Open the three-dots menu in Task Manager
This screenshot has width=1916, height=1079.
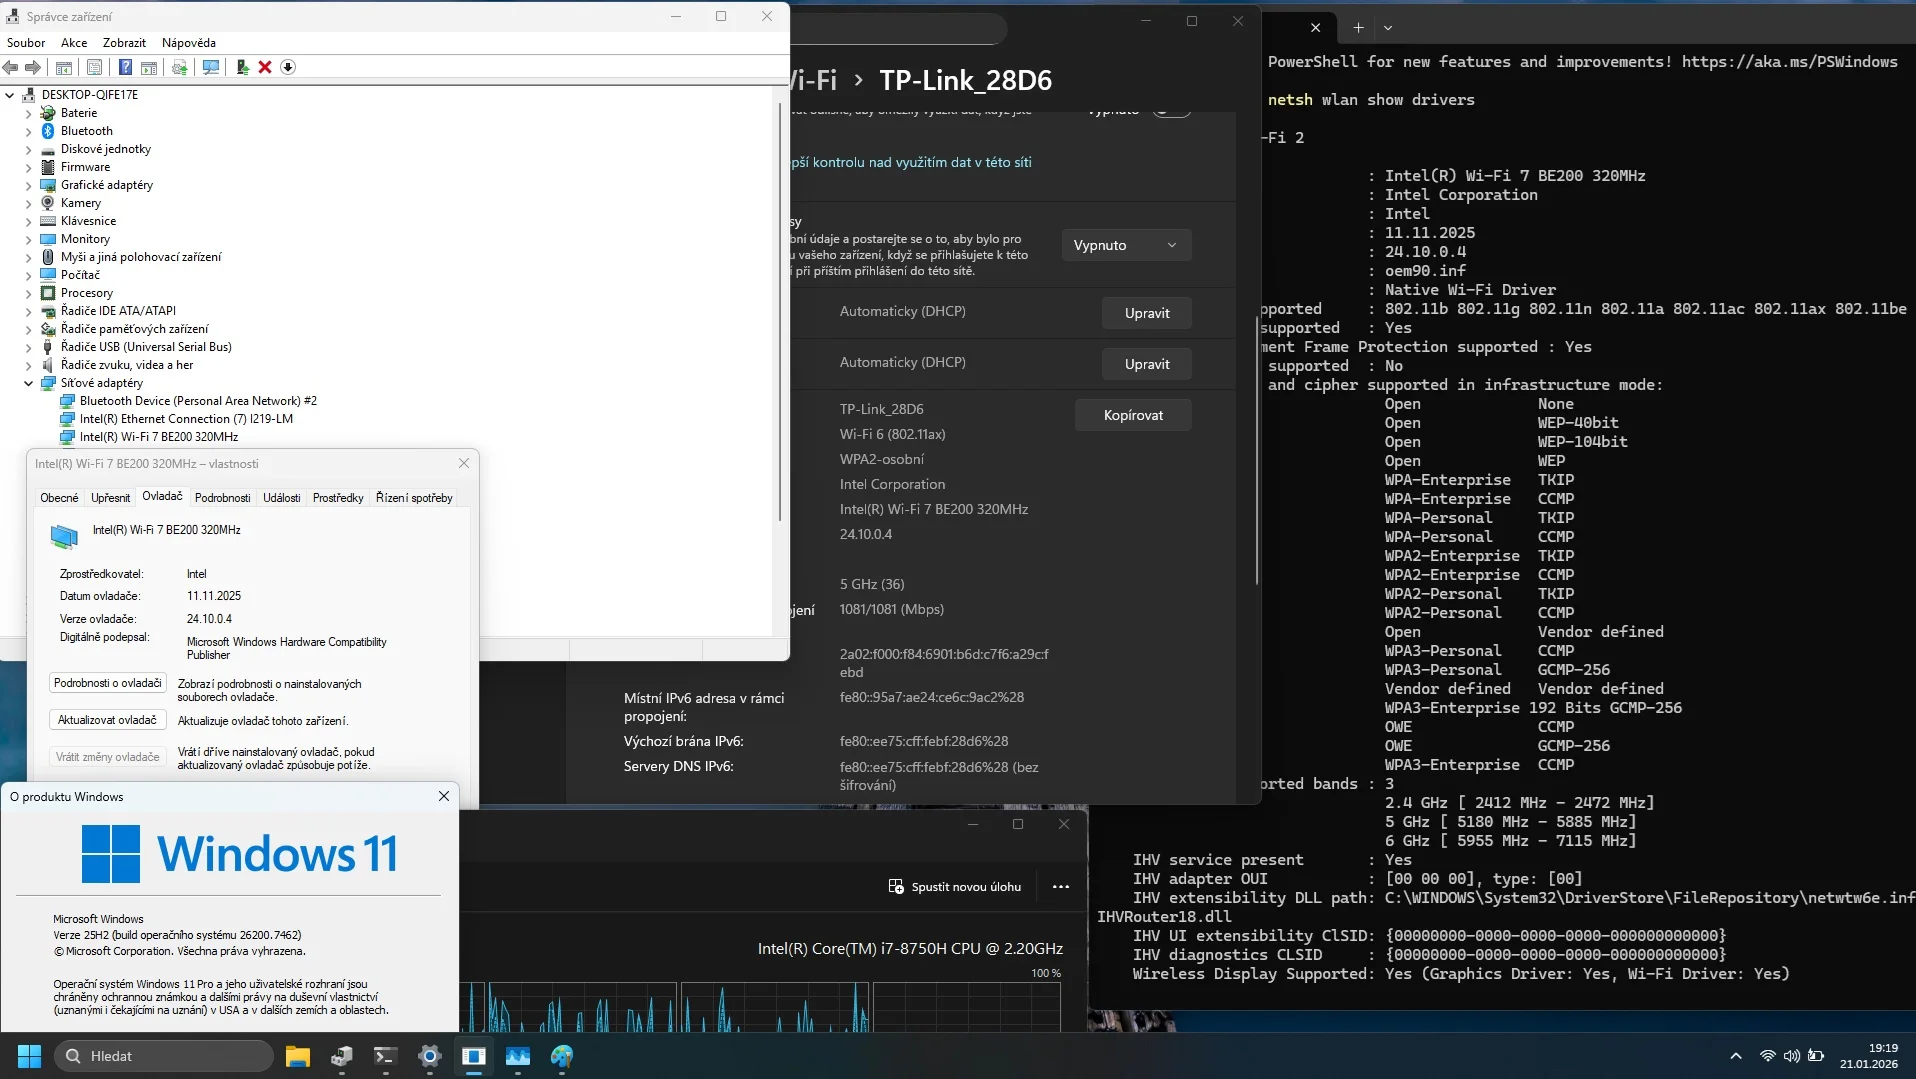coord(1061,887)
